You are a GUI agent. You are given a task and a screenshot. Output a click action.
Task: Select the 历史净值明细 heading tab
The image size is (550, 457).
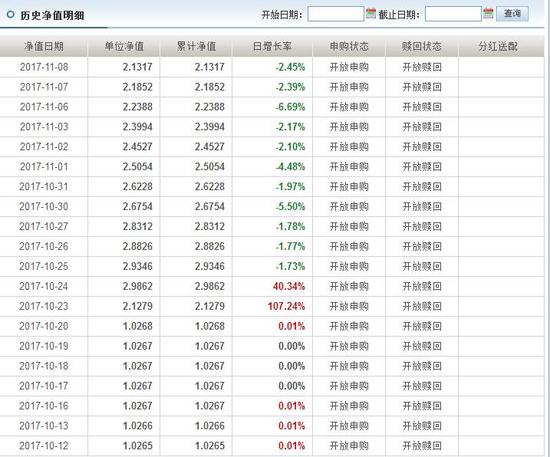pyautogui.click(x=52, y=15)
